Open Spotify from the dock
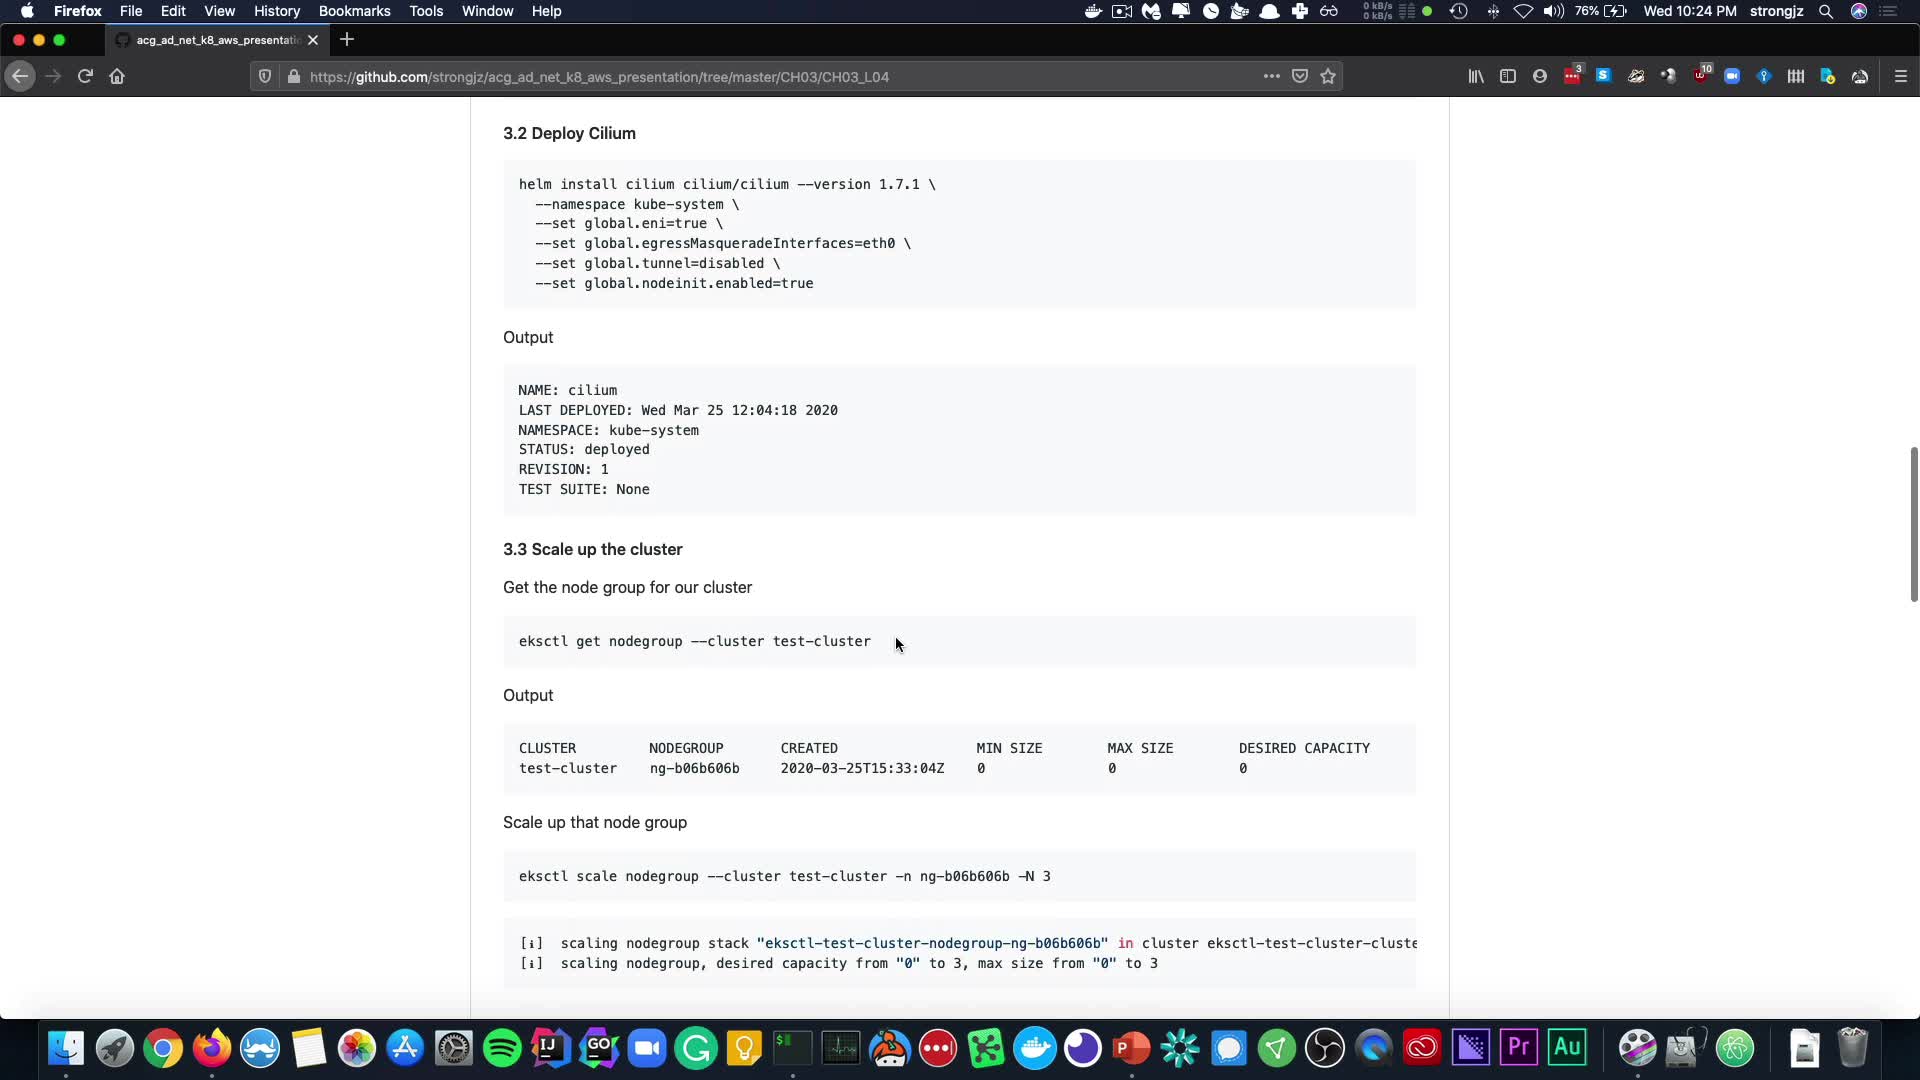 tap(502, 1048)
